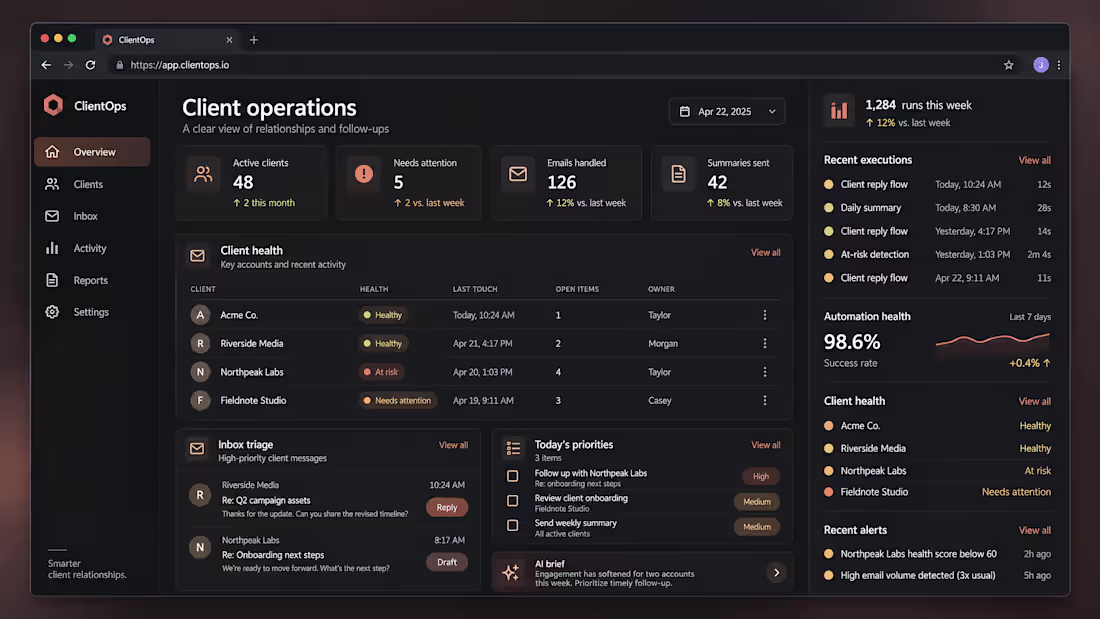Reply to the Q2 campaign assets message
1100x619 pixels.
pyautogui.click(x=447, y=507)
